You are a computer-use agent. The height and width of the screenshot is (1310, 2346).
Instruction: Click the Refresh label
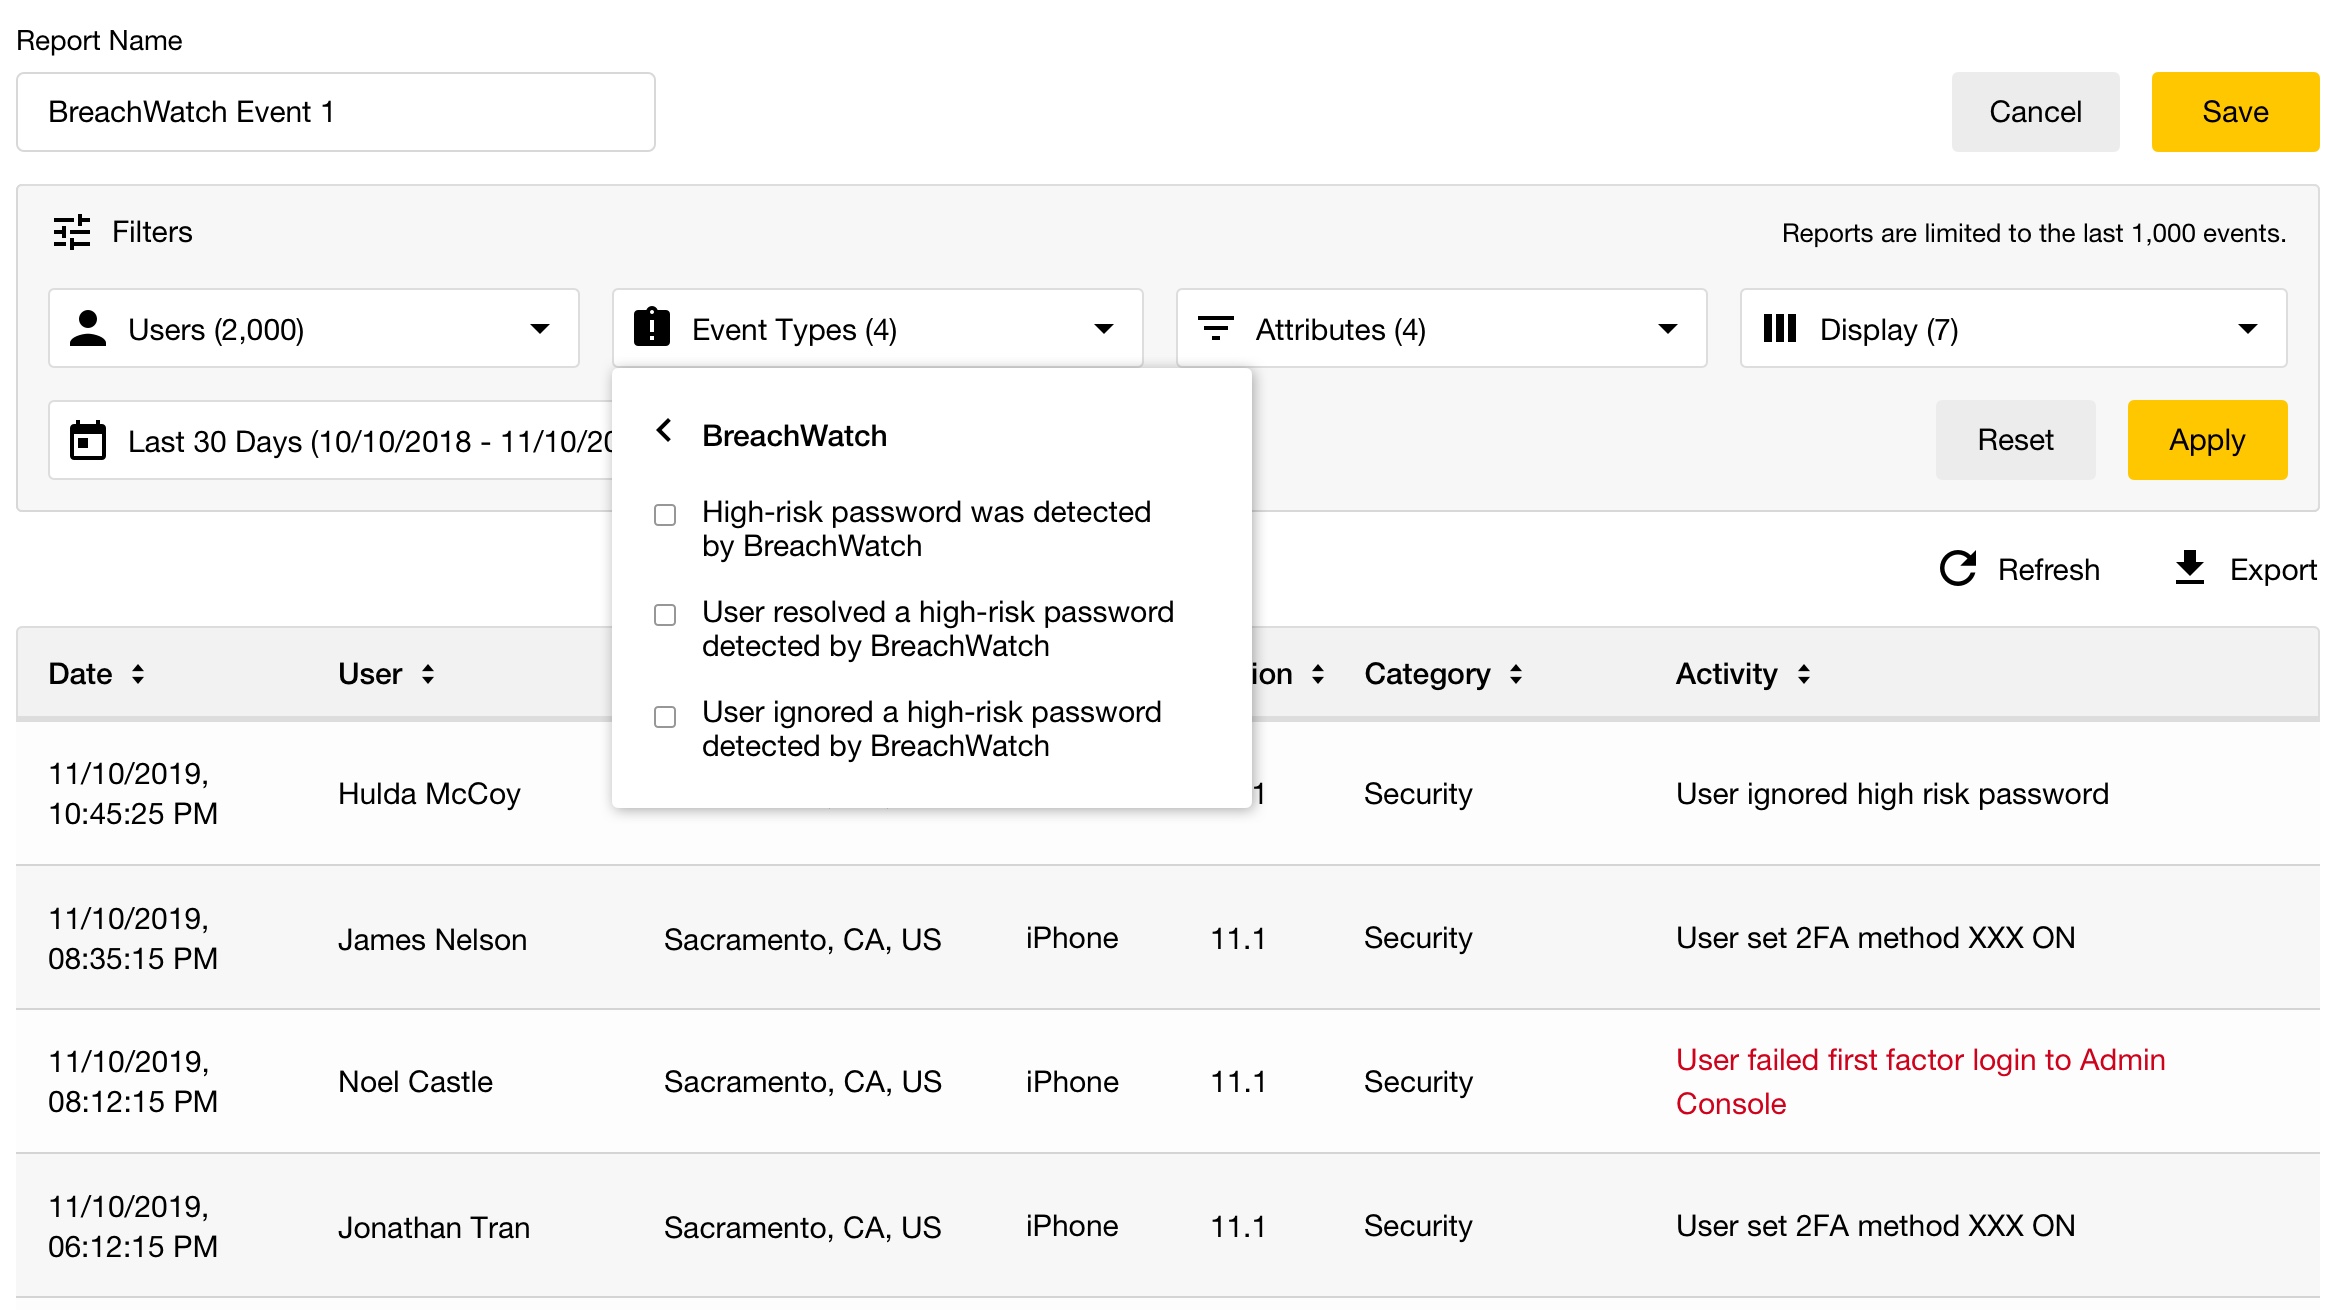pos(2049,570)
